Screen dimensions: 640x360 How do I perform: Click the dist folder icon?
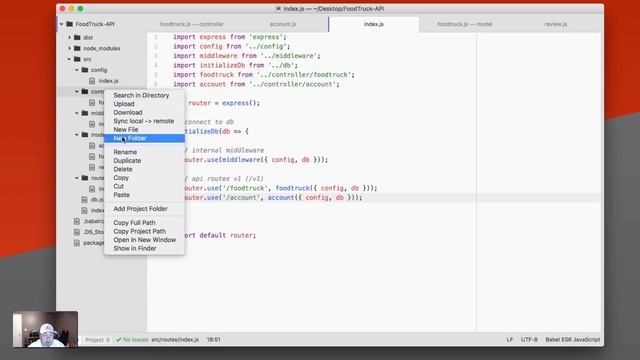point(77,37)
